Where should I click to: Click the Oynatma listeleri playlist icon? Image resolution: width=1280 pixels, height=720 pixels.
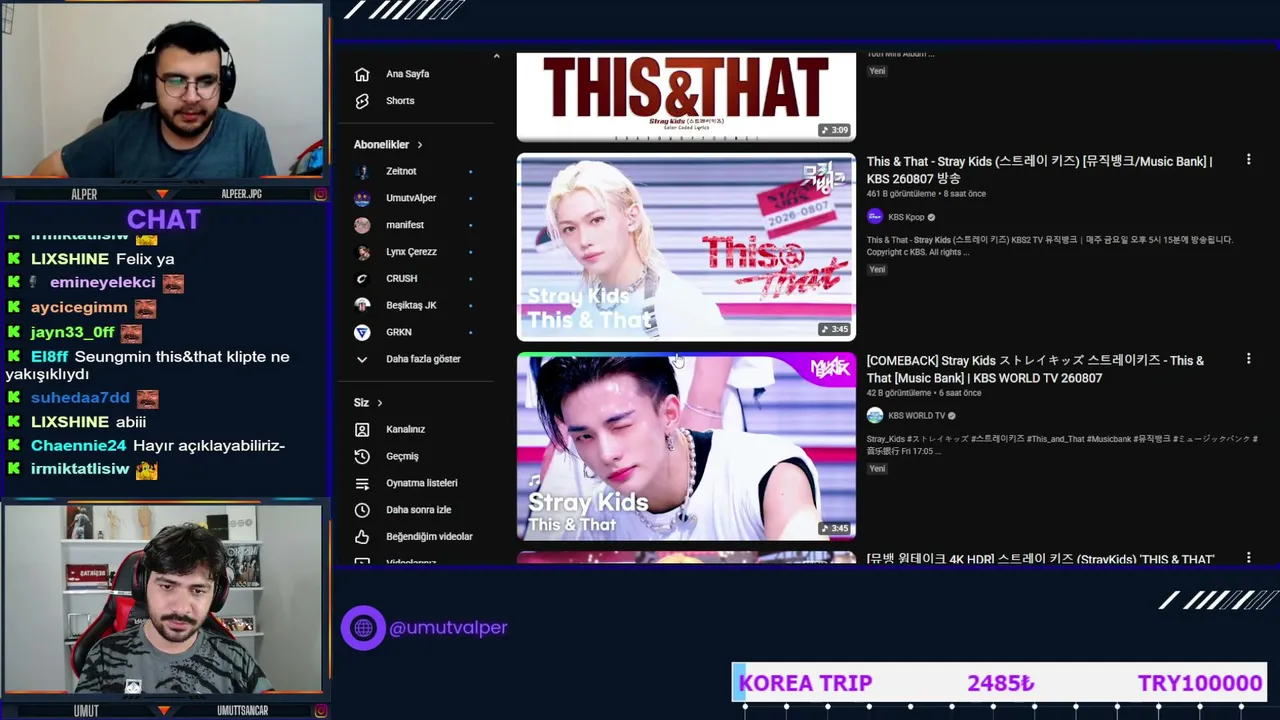[362, 483]
